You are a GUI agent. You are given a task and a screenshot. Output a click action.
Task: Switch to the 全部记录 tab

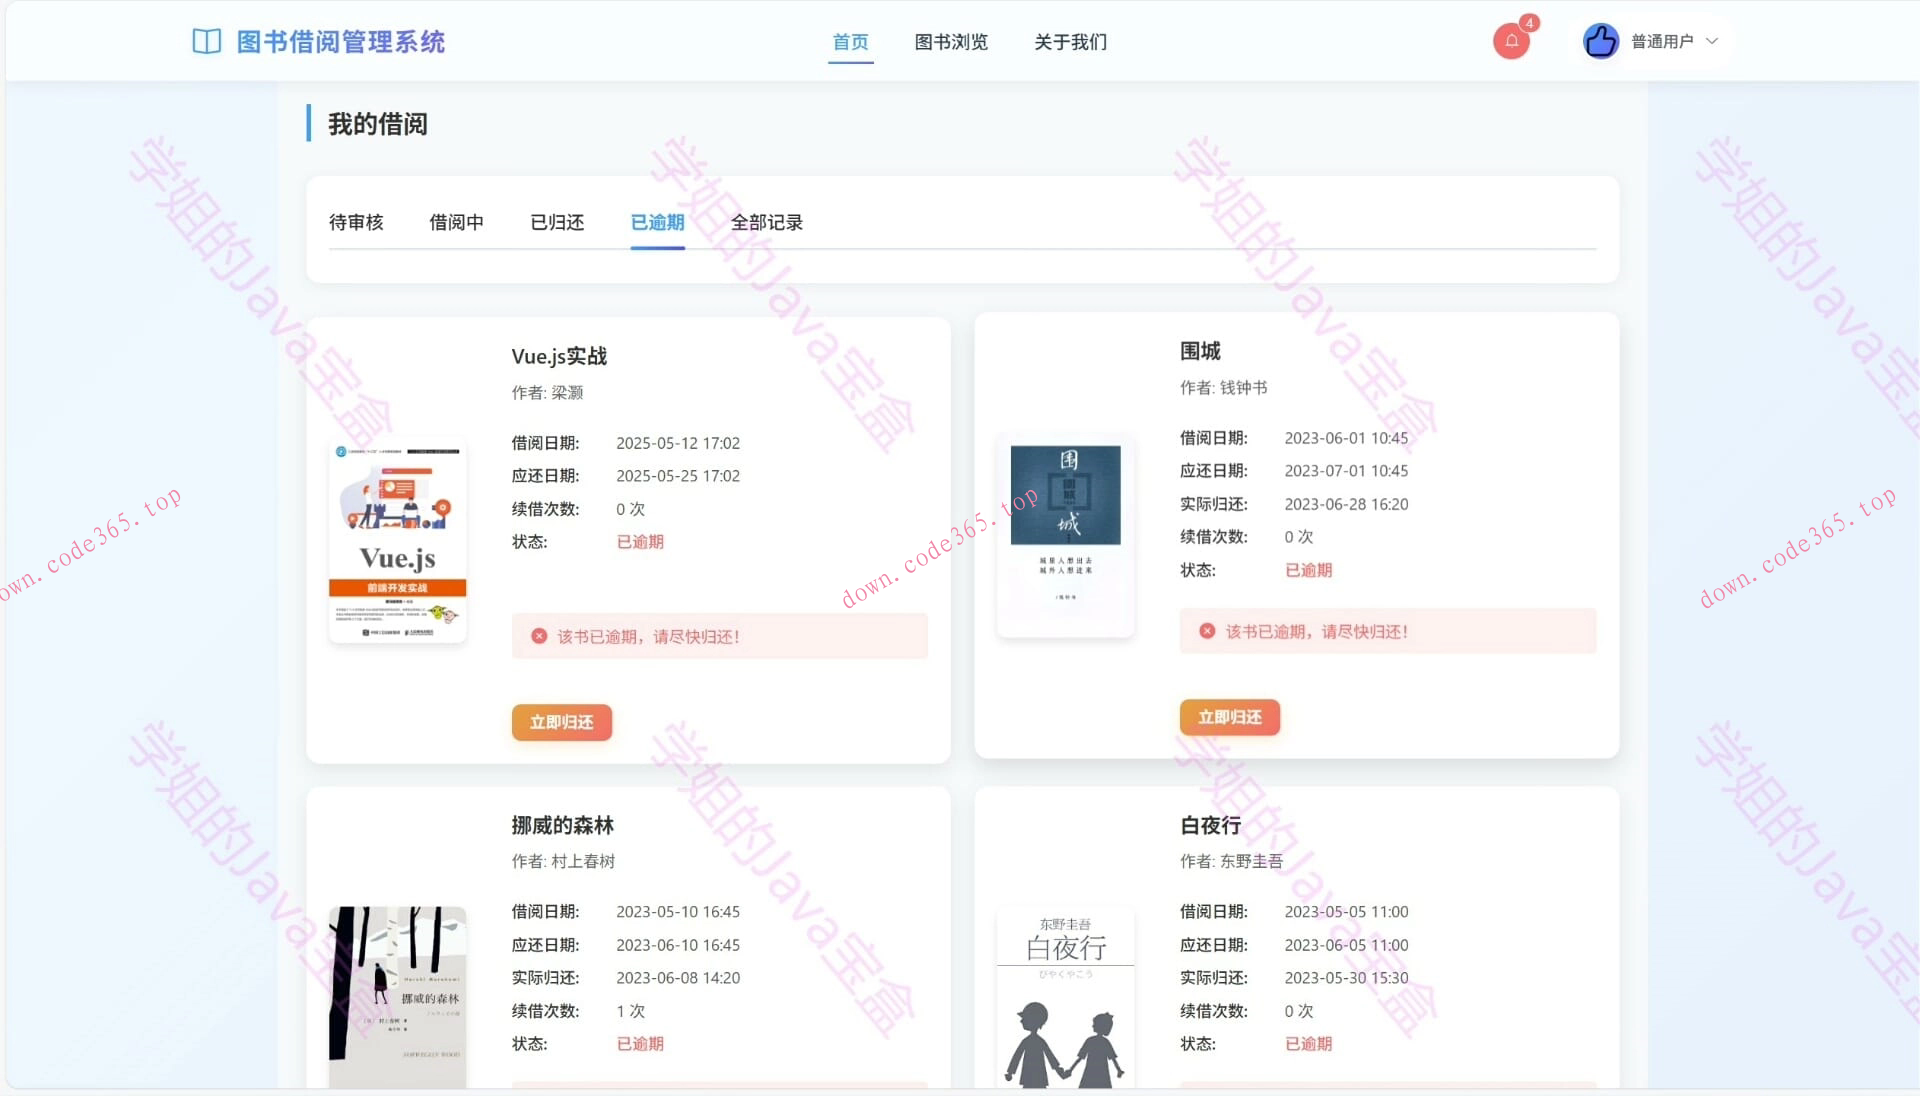766,222
